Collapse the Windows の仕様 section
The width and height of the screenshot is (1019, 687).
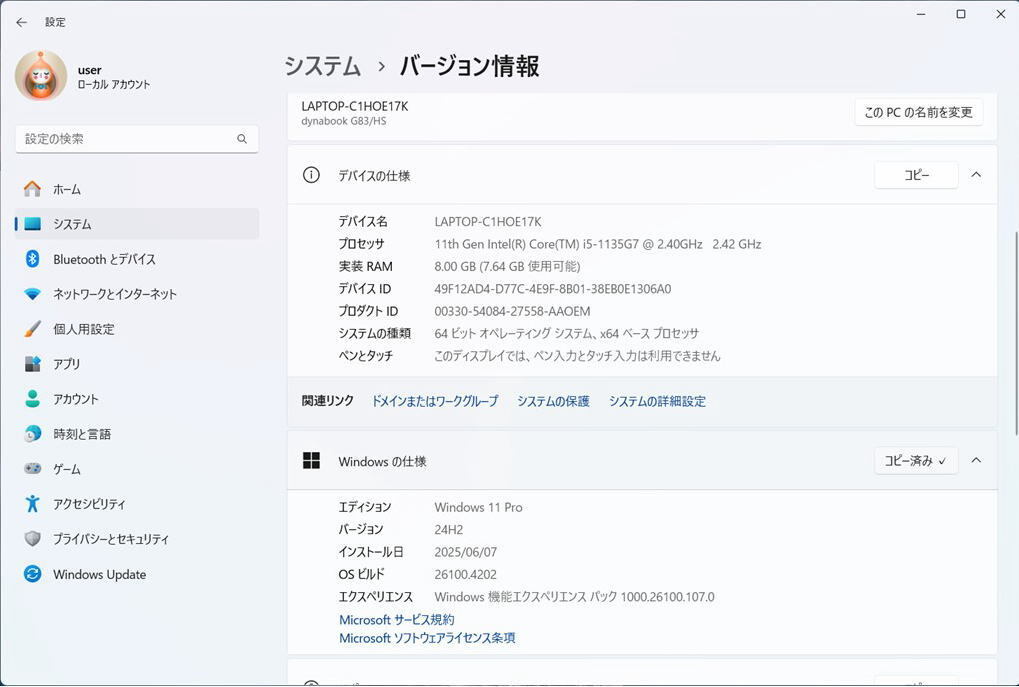pos(976,460)
